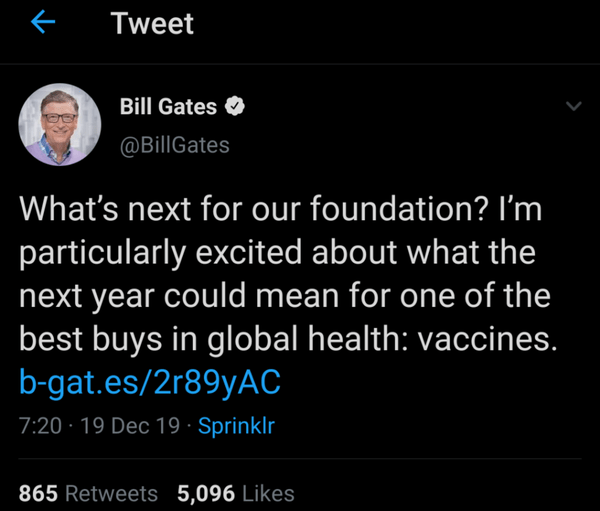
Task: Click the Sprinklr source link
Action: click(236, 426)
